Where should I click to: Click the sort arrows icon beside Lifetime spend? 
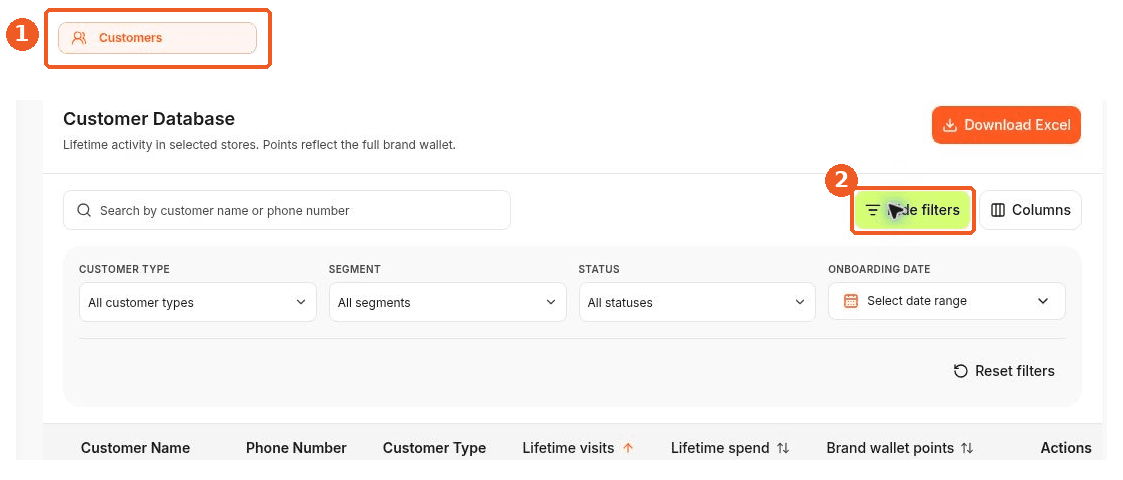783,448
